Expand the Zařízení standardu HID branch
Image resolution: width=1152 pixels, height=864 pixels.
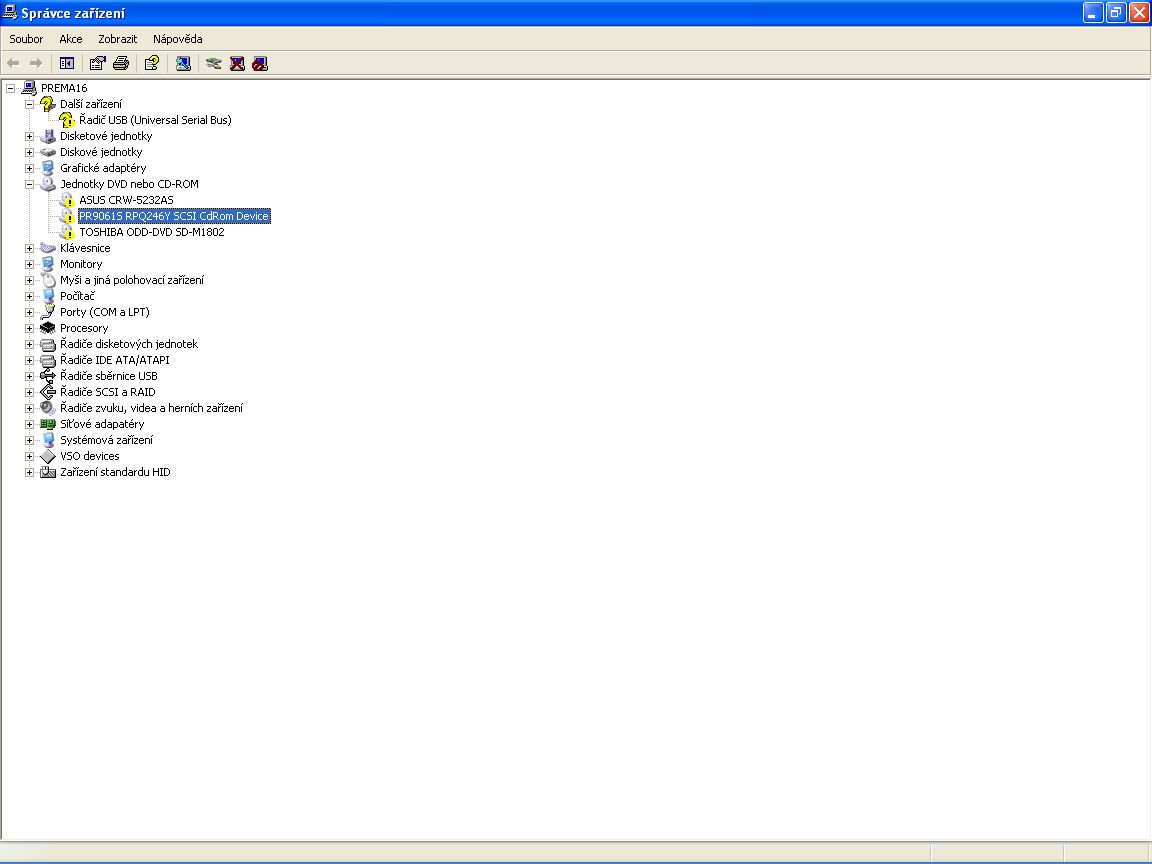click(29, 472)
